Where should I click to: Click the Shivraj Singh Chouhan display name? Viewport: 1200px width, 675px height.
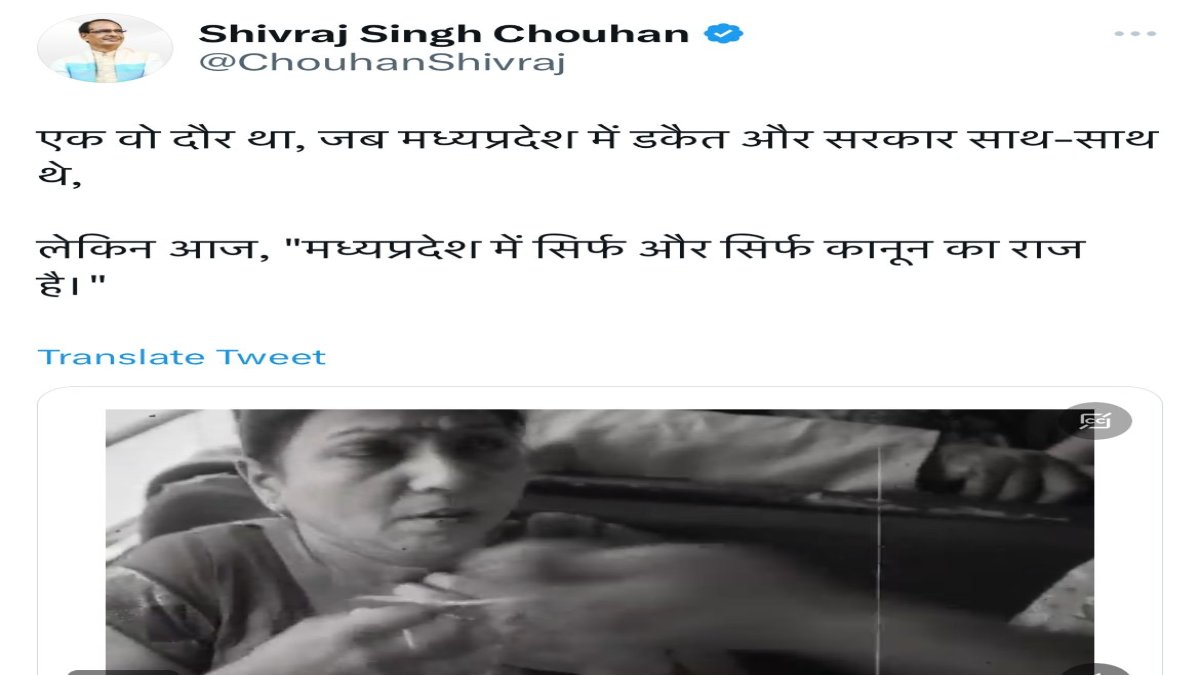(445, 33)
